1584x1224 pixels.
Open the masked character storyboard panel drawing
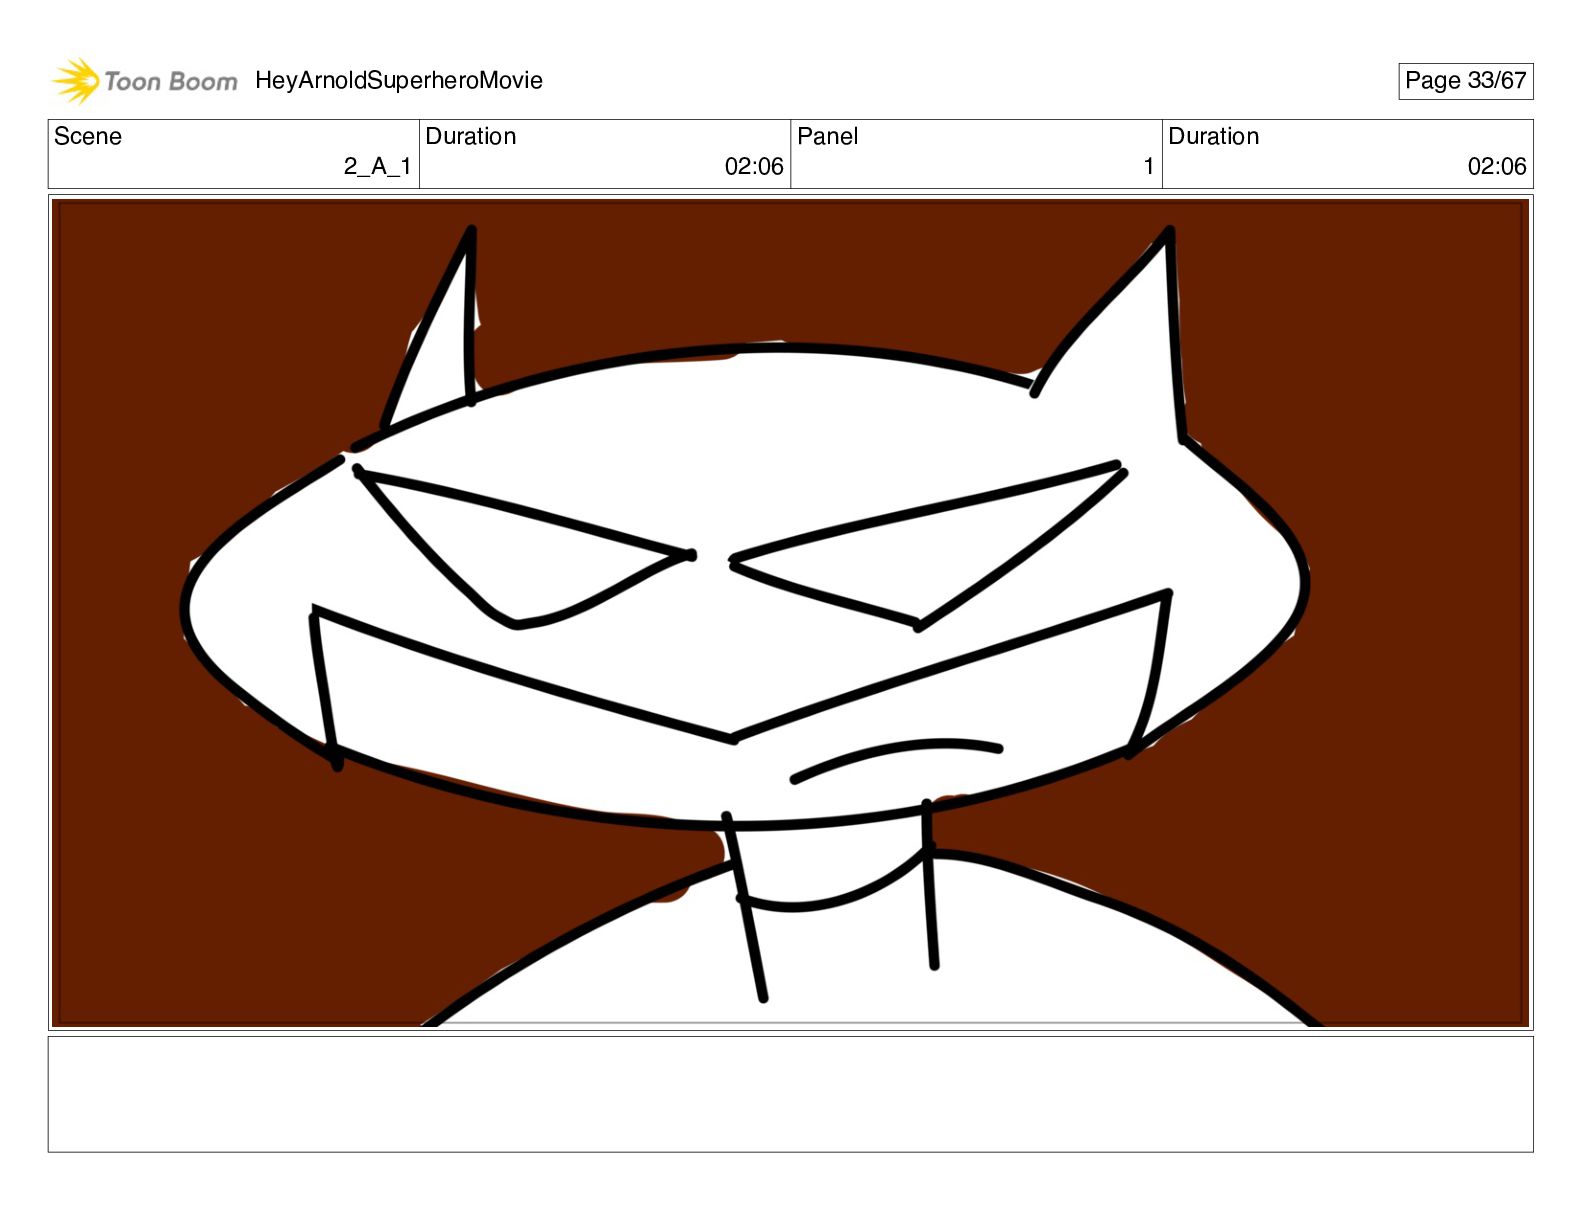(790, 613)
